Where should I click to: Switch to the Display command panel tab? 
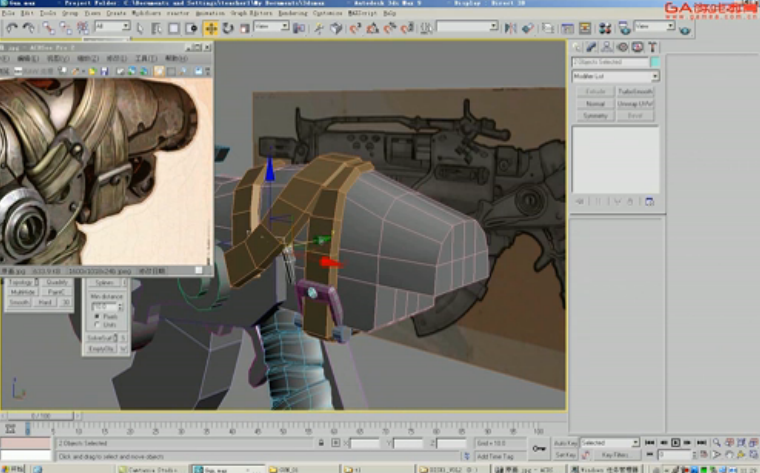tap(637, 47)
